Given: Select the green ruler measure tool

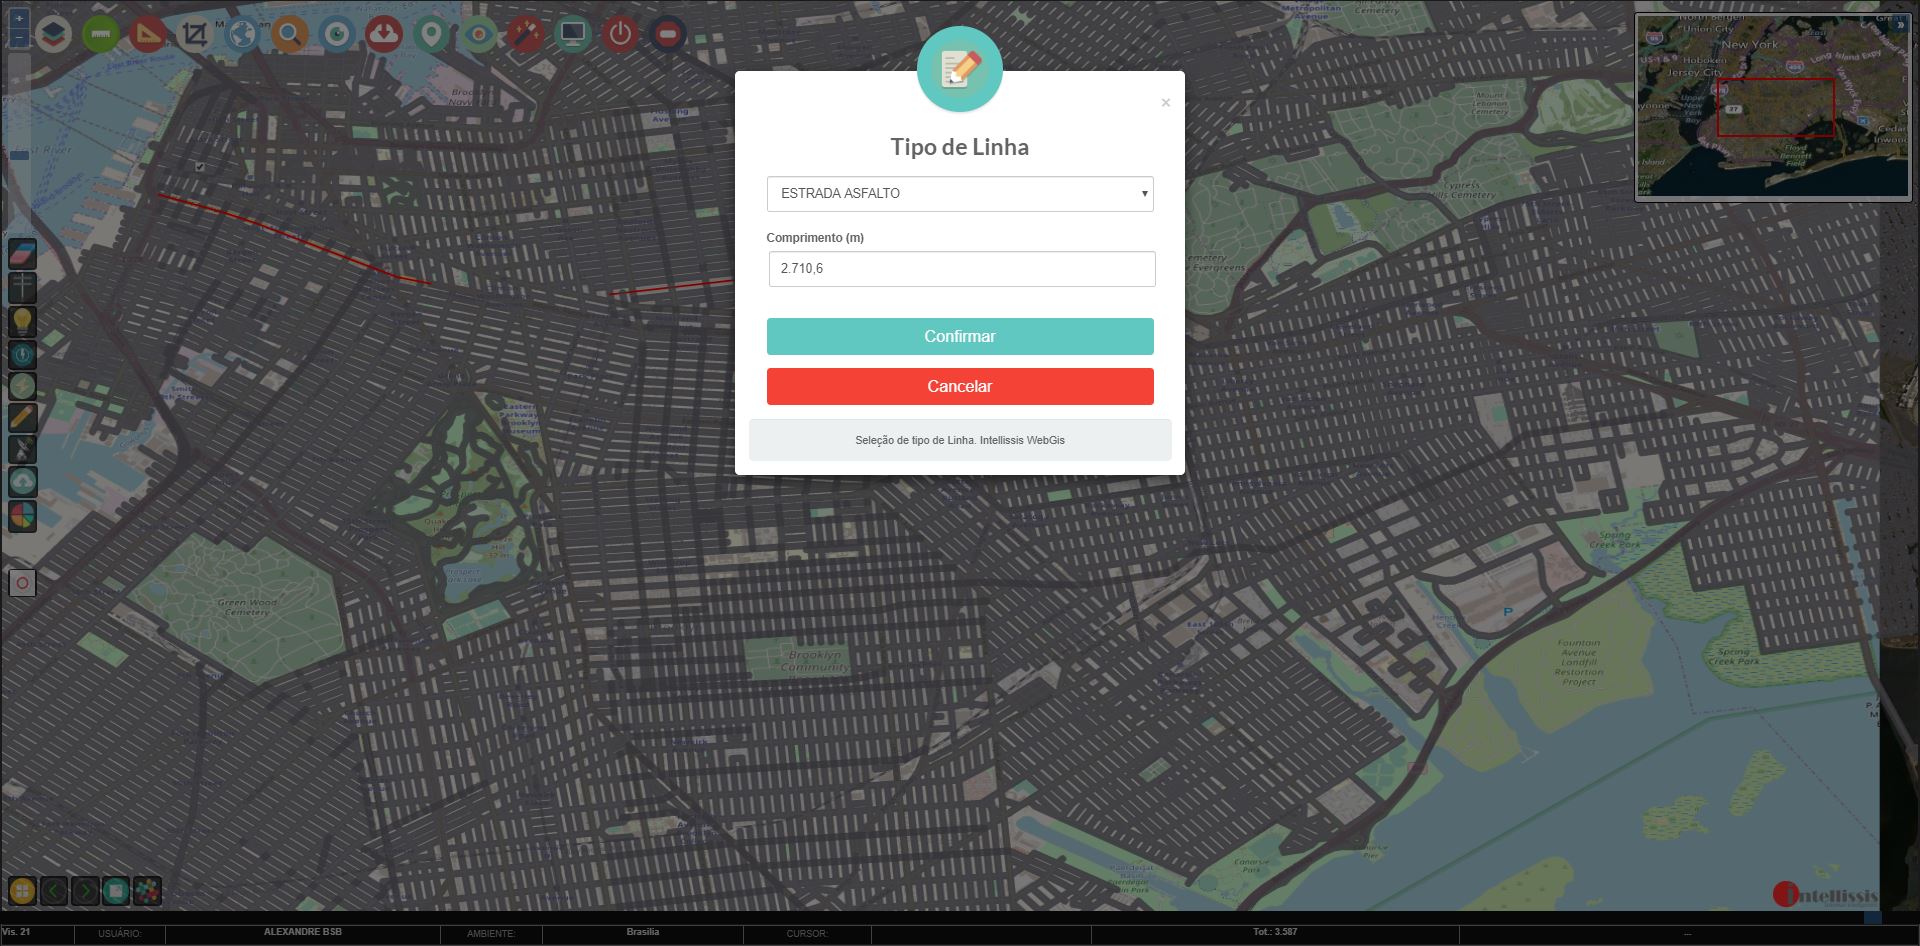Looking at the screenshot, I should (100, 34).
